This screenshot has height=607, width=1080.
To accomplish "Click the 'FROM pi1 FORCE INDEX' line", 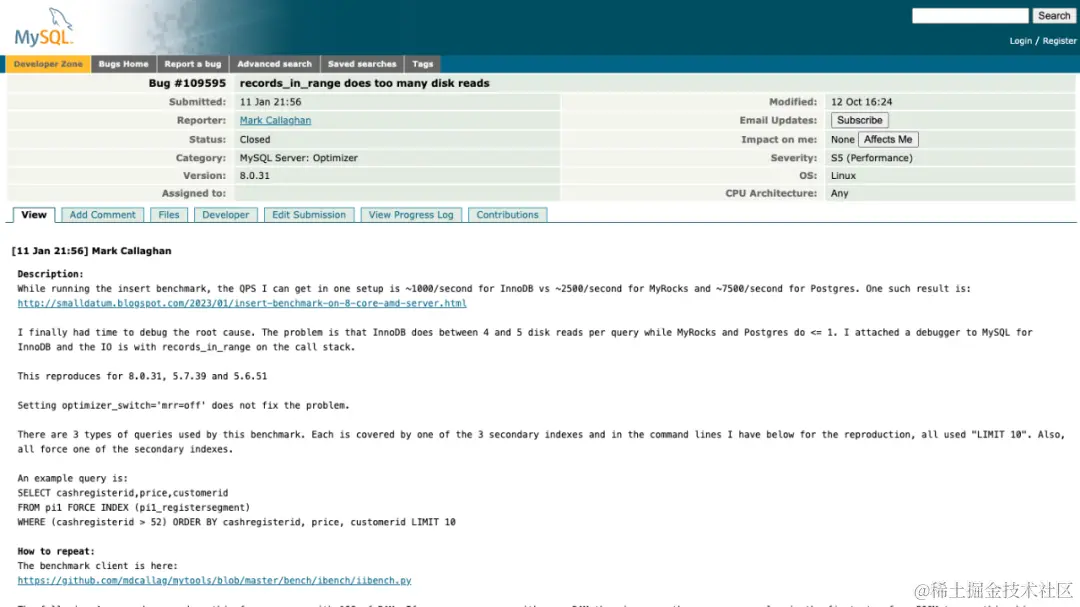I will click(134, 508).
